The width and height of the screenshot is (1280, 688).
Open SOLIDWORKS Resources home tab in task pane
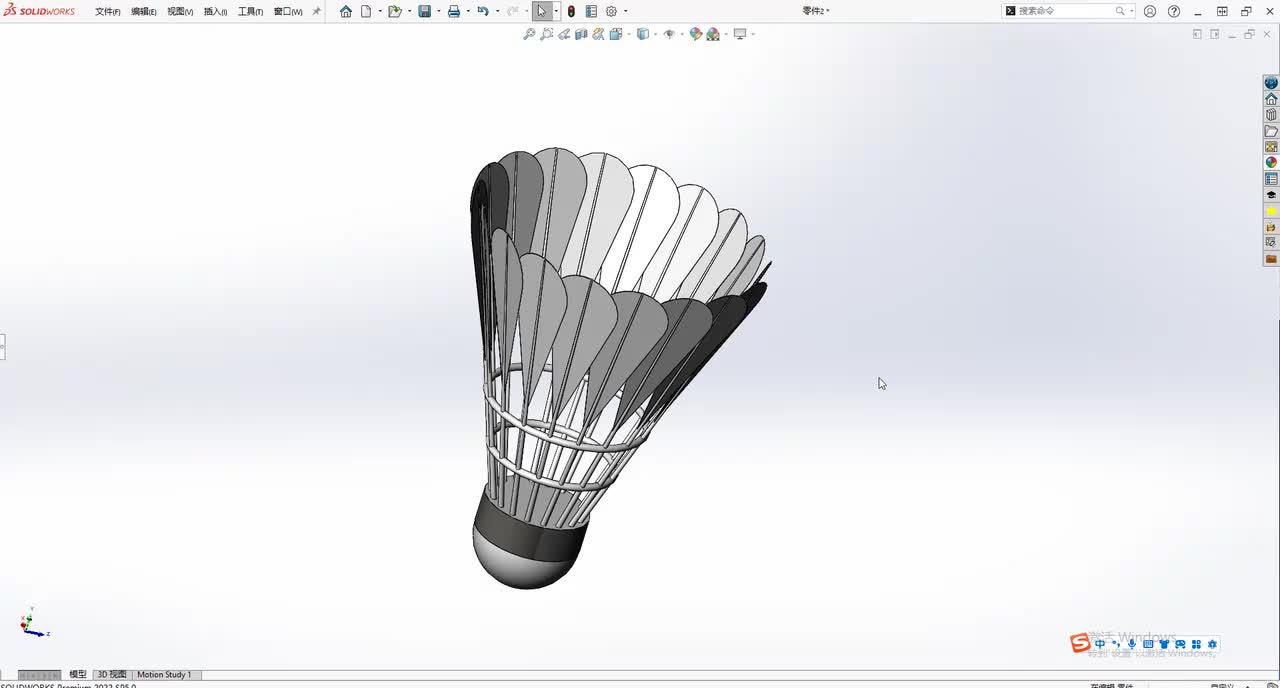(x=1271, y=99)
